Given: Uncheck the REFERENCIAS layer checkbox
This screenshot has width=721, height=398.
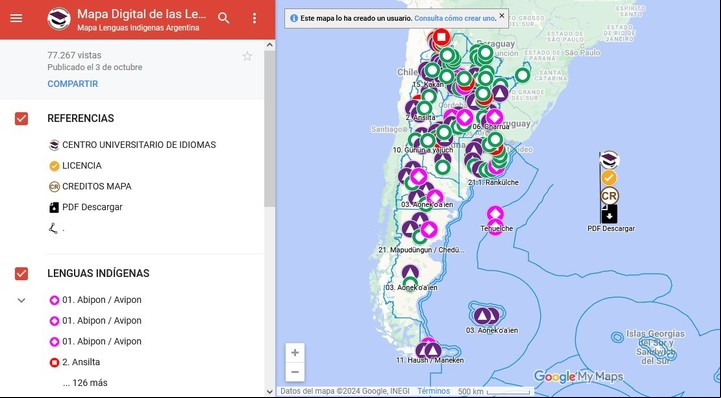Looking at the screenshot, I should (x=21, y=119).
